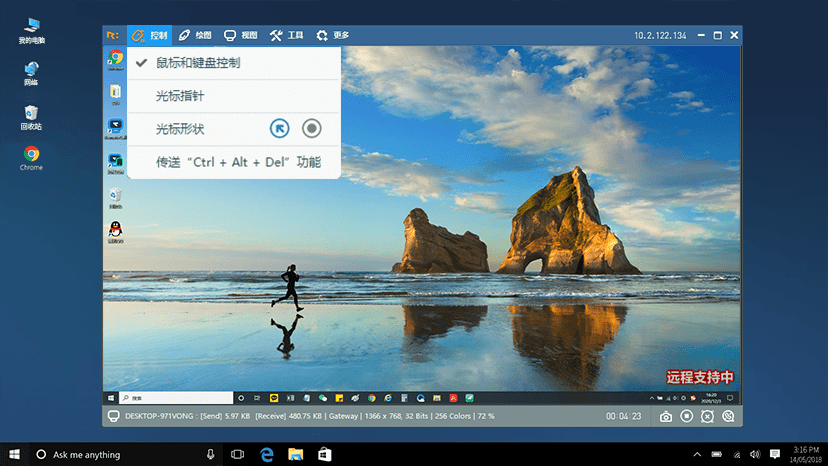Open Excel on the remote taskbar

pos(290,398)
